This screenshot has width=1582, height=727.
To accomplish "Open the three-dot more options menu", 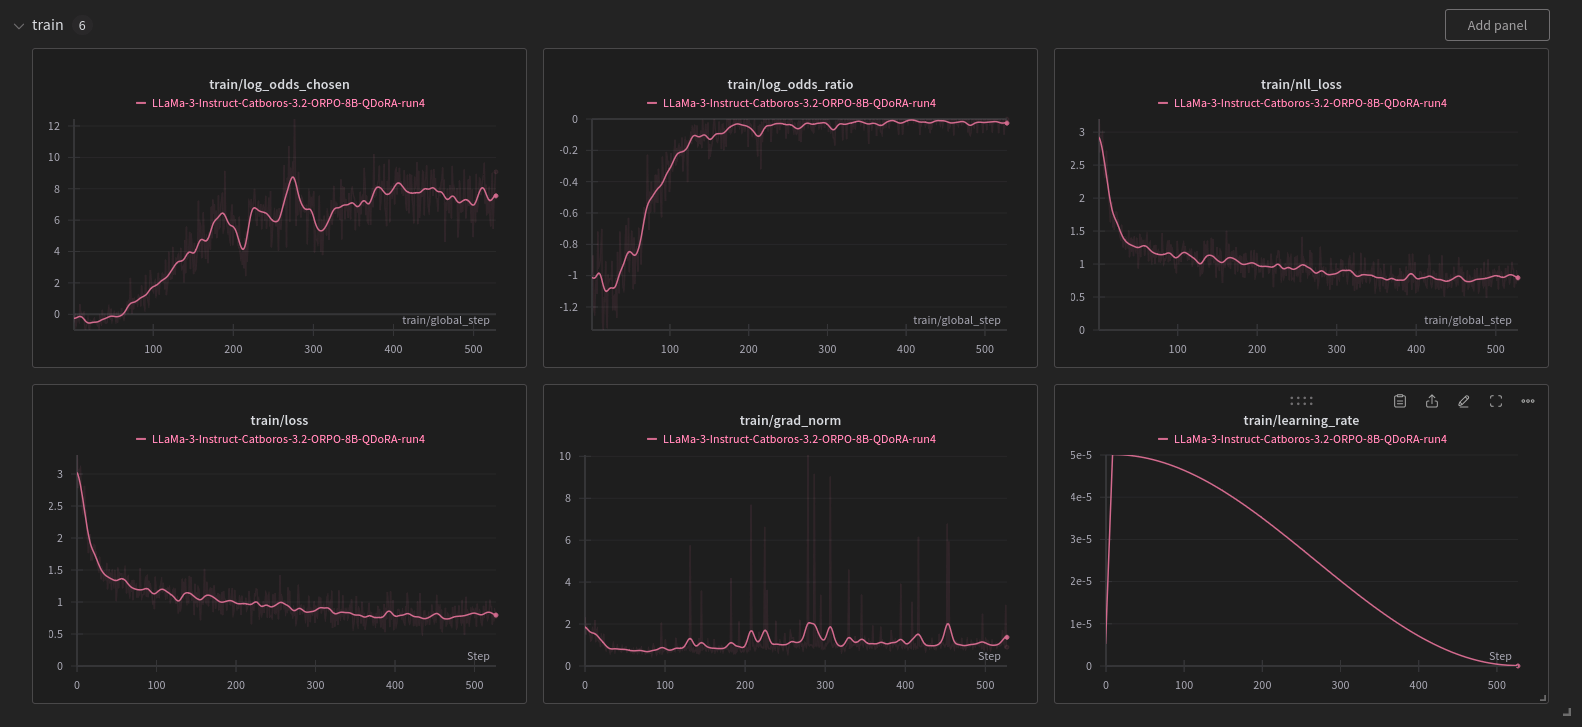I will coord(1528,401).
